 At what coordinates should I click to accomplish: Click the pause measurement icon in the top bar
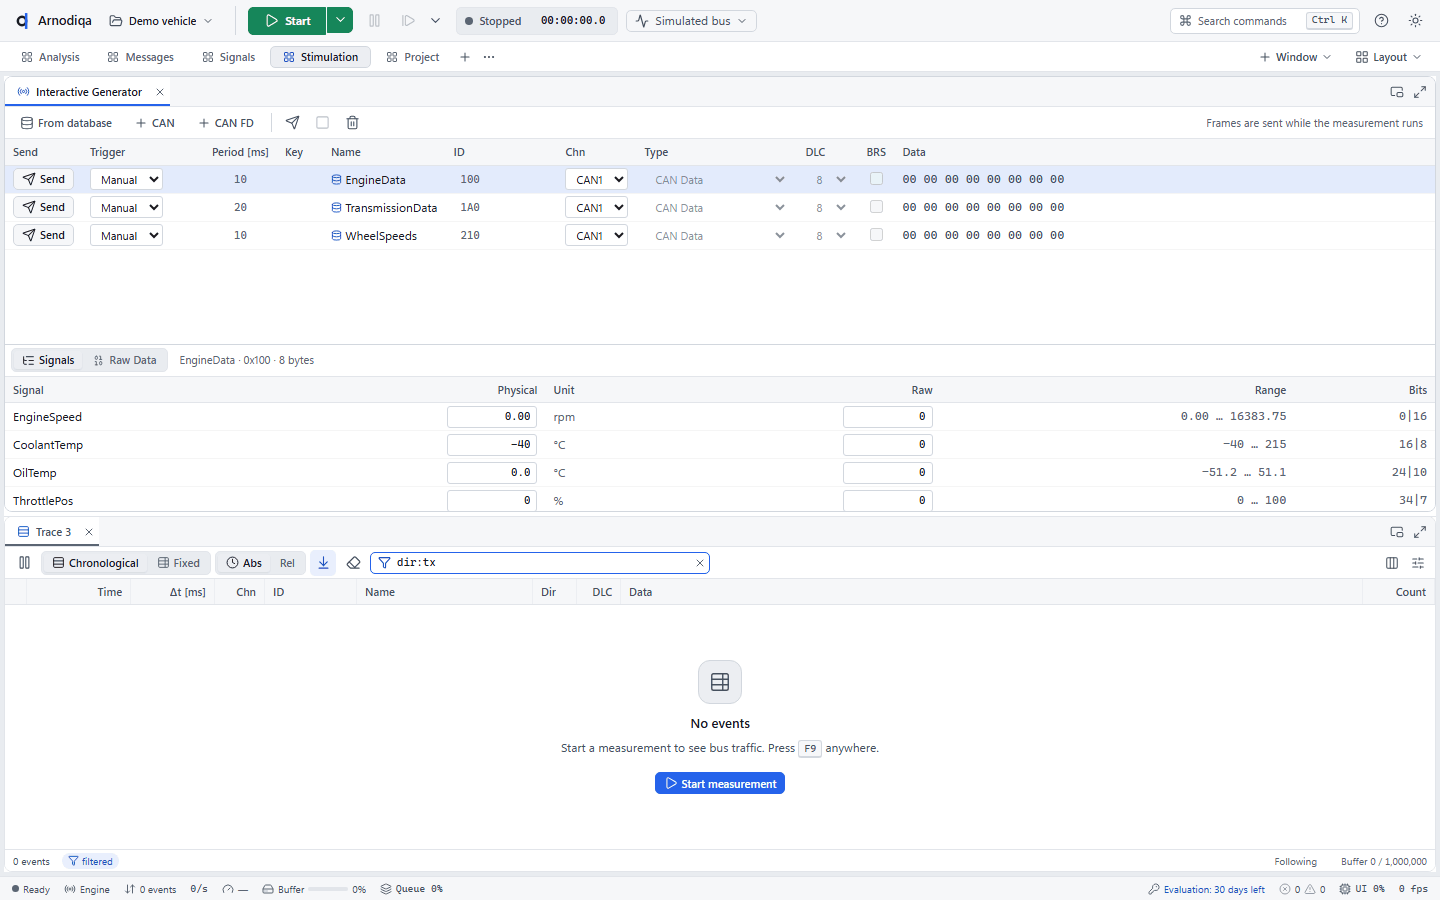point(375,21)
